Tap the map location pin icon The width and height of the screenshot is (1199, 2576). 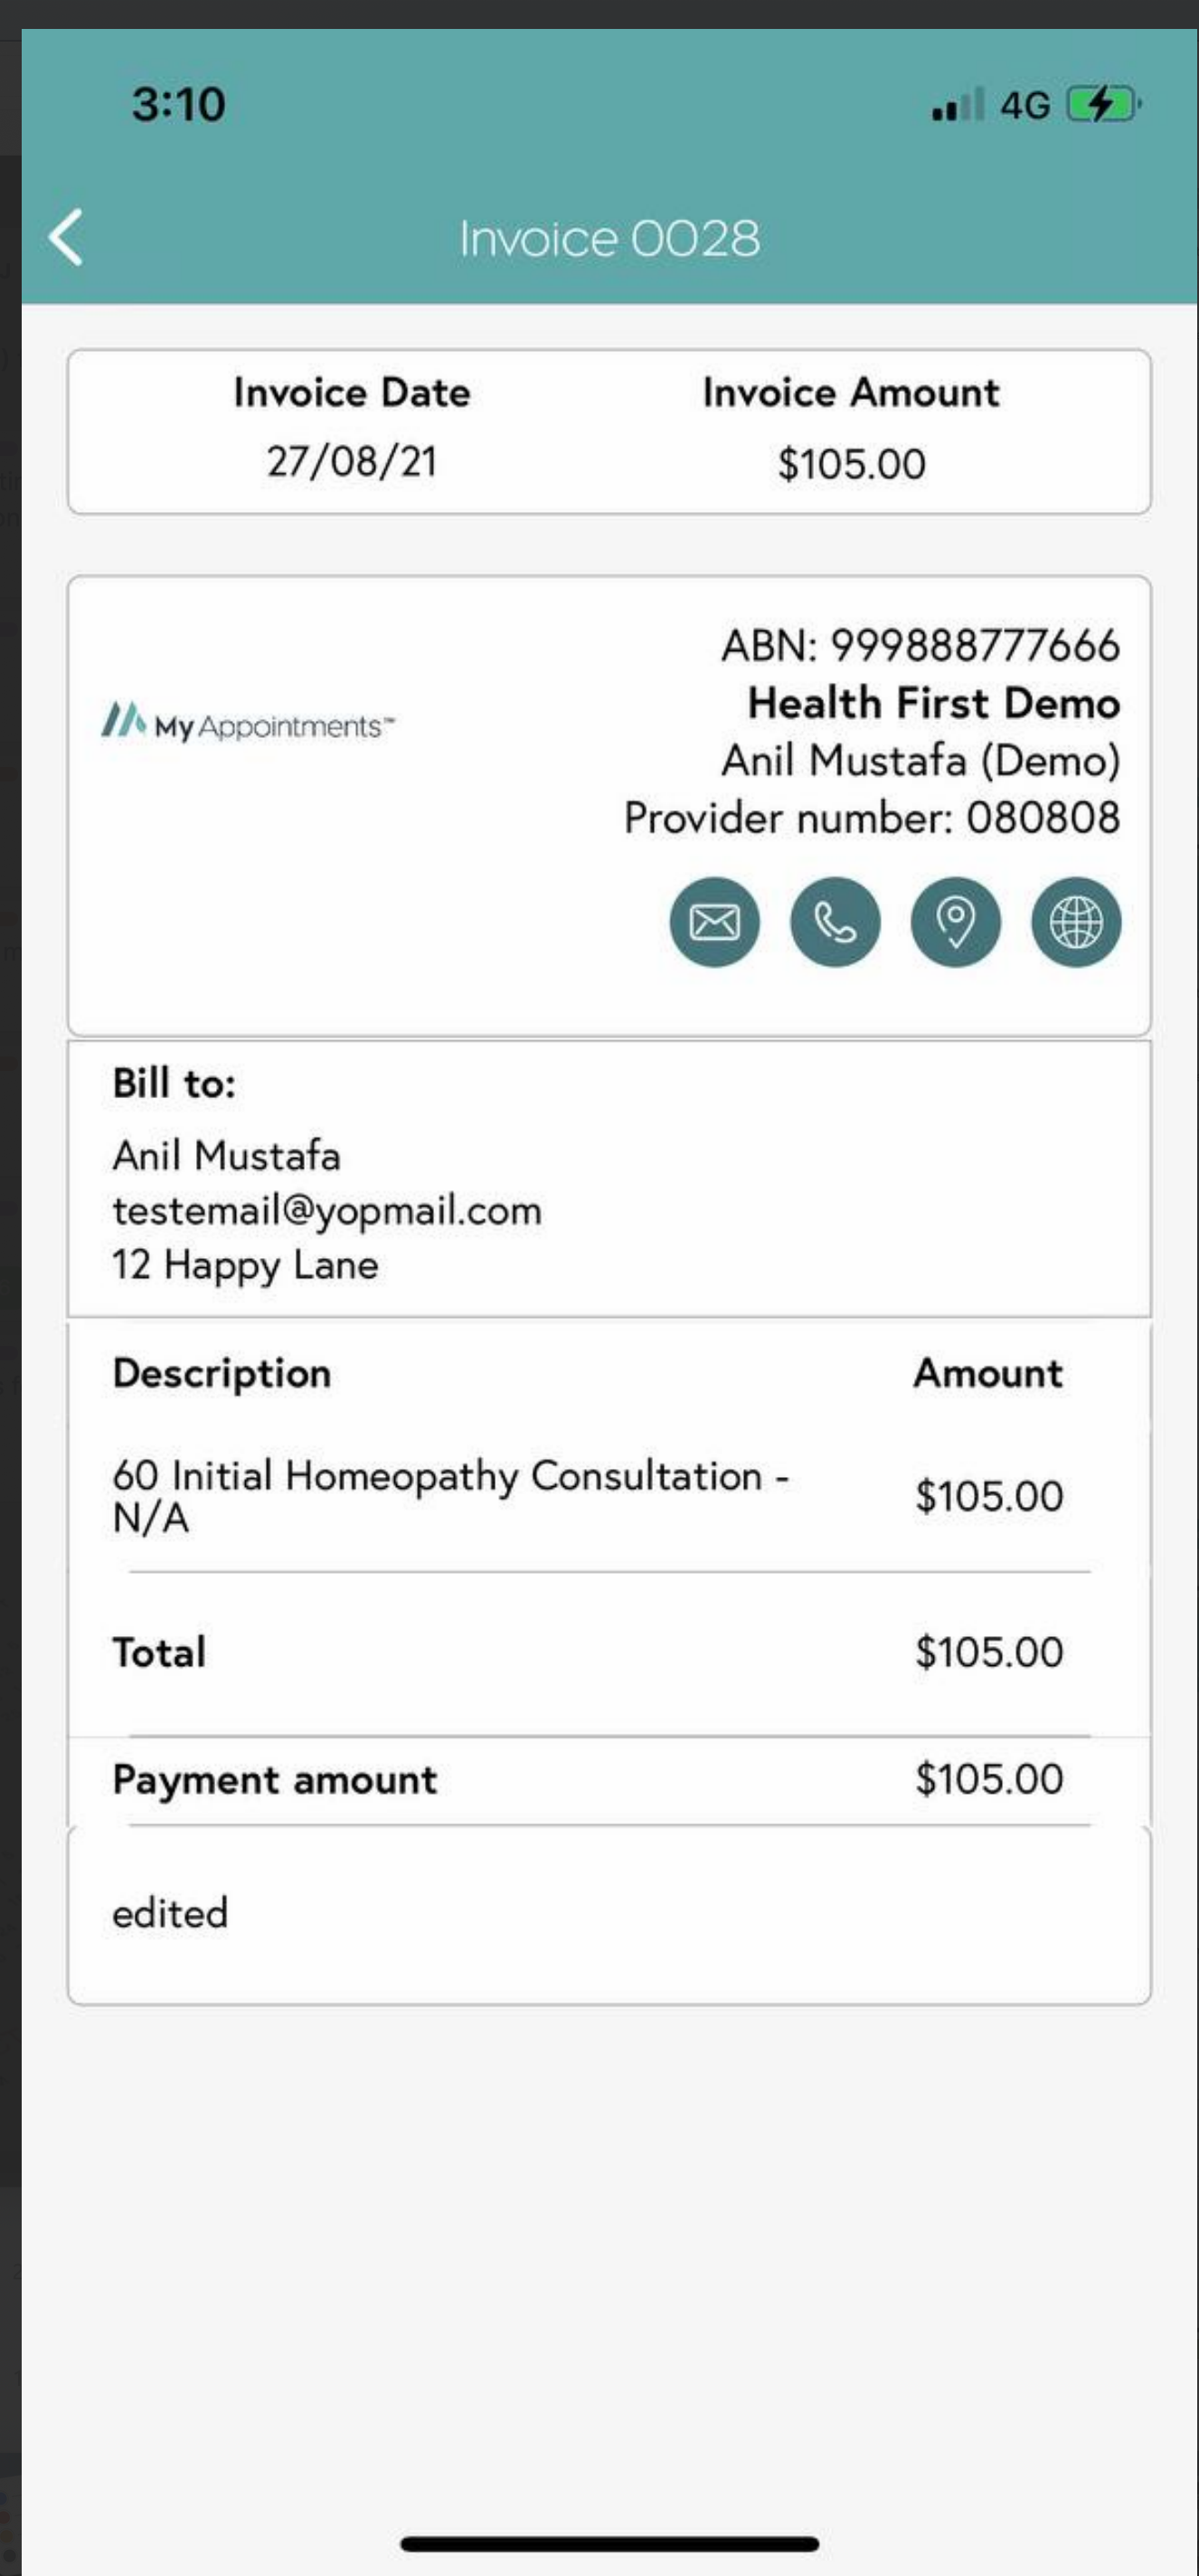(955, 922)
